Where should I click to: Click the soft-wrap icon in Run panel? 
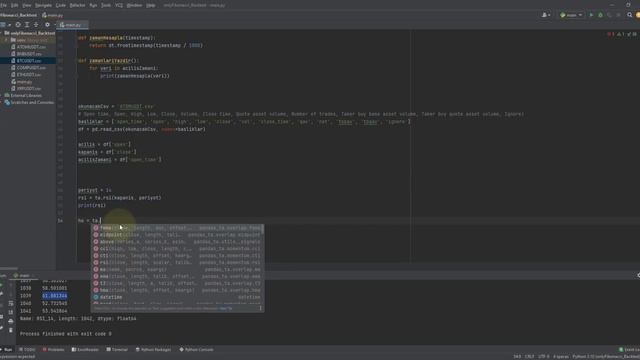(x=11, y=304)
